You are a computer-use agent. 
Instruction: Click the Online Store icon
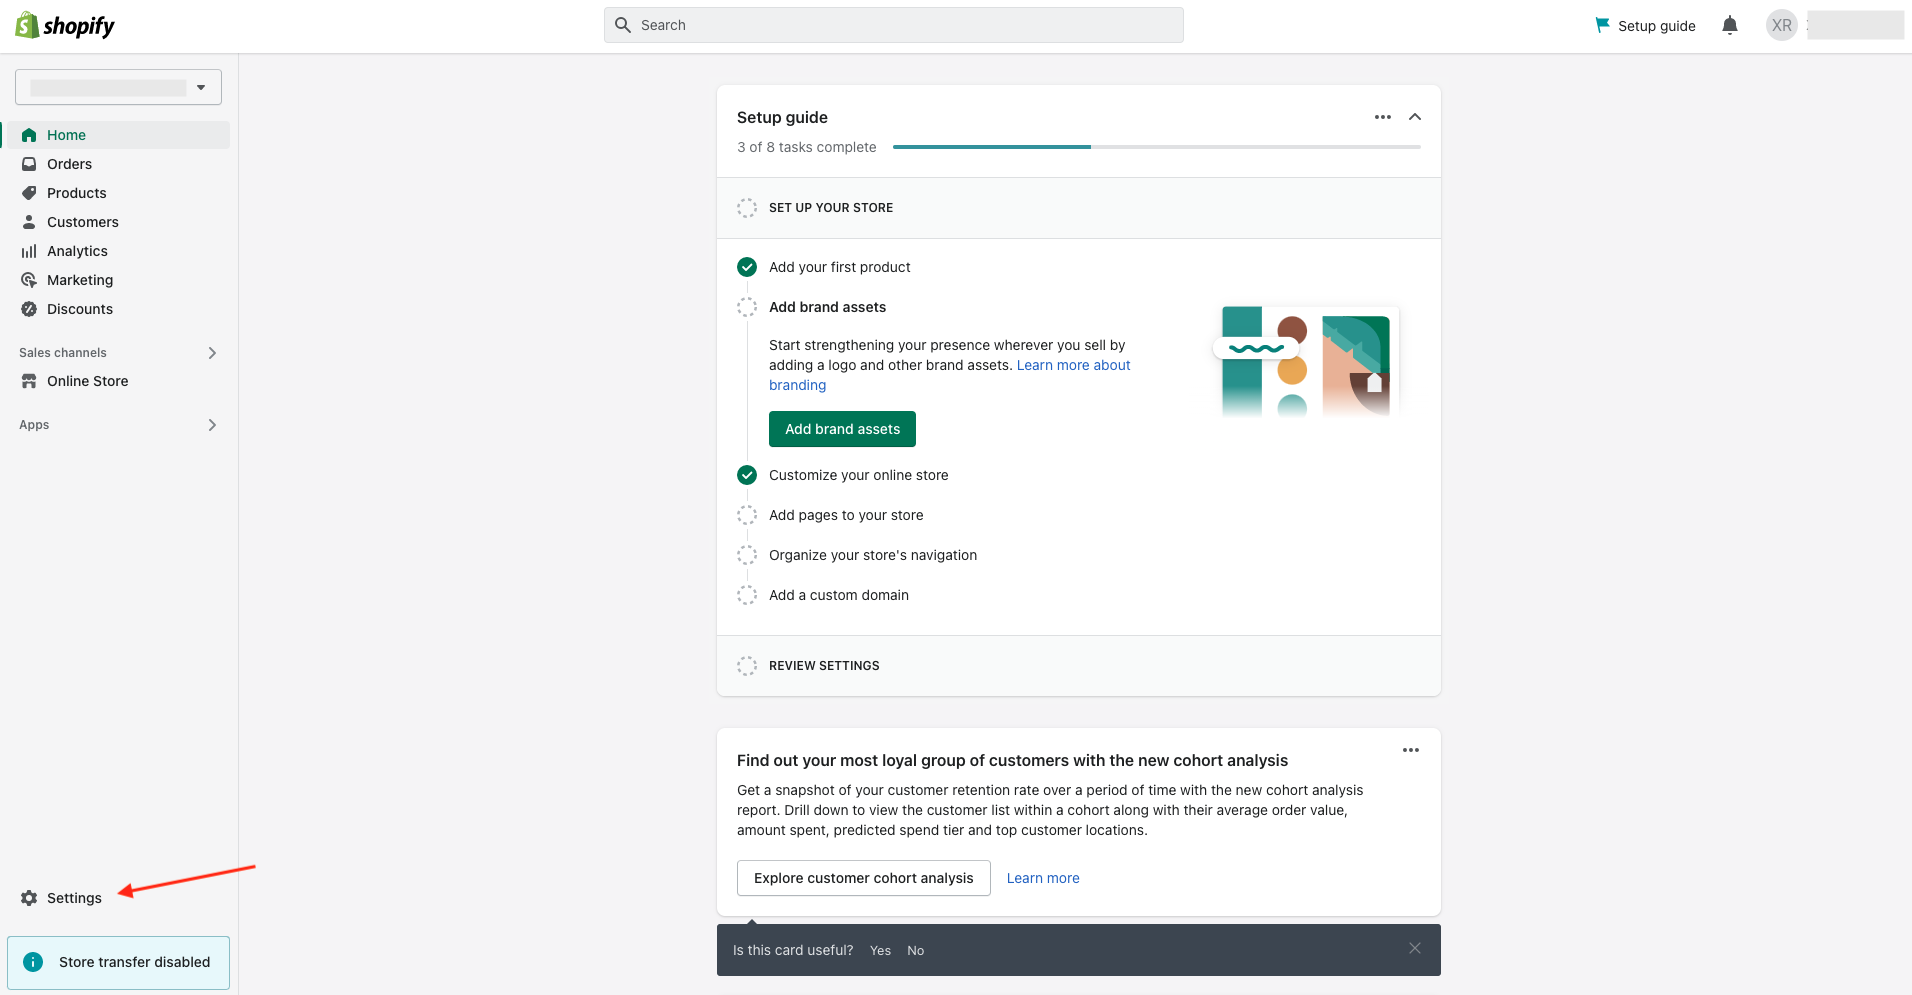coord(29,381)
